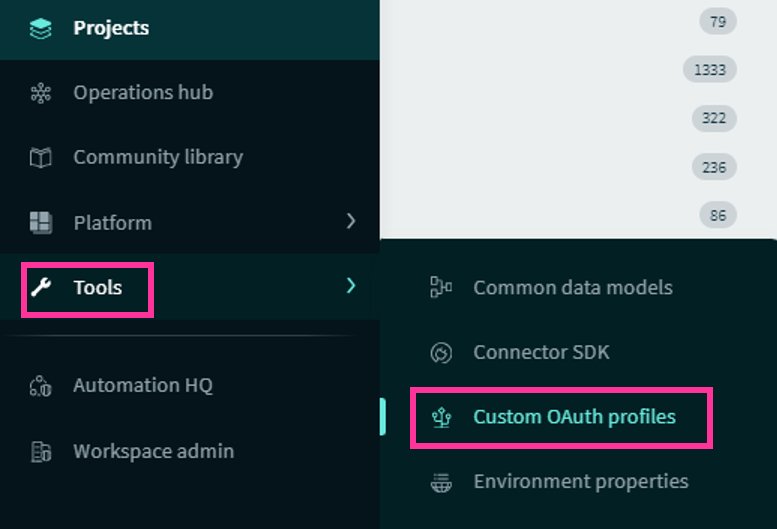The image size is (777, 529).
Task: Click the Tools wrench icon
Action: [x=41, y=287]
